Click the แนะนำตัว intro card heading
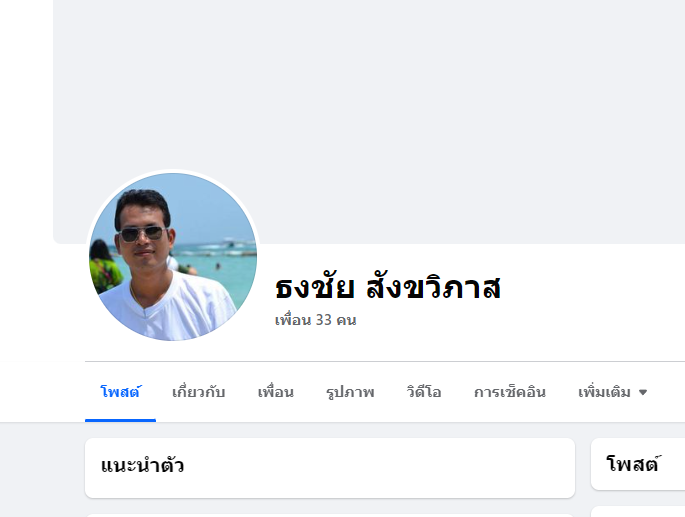 [x=142, y=465]
